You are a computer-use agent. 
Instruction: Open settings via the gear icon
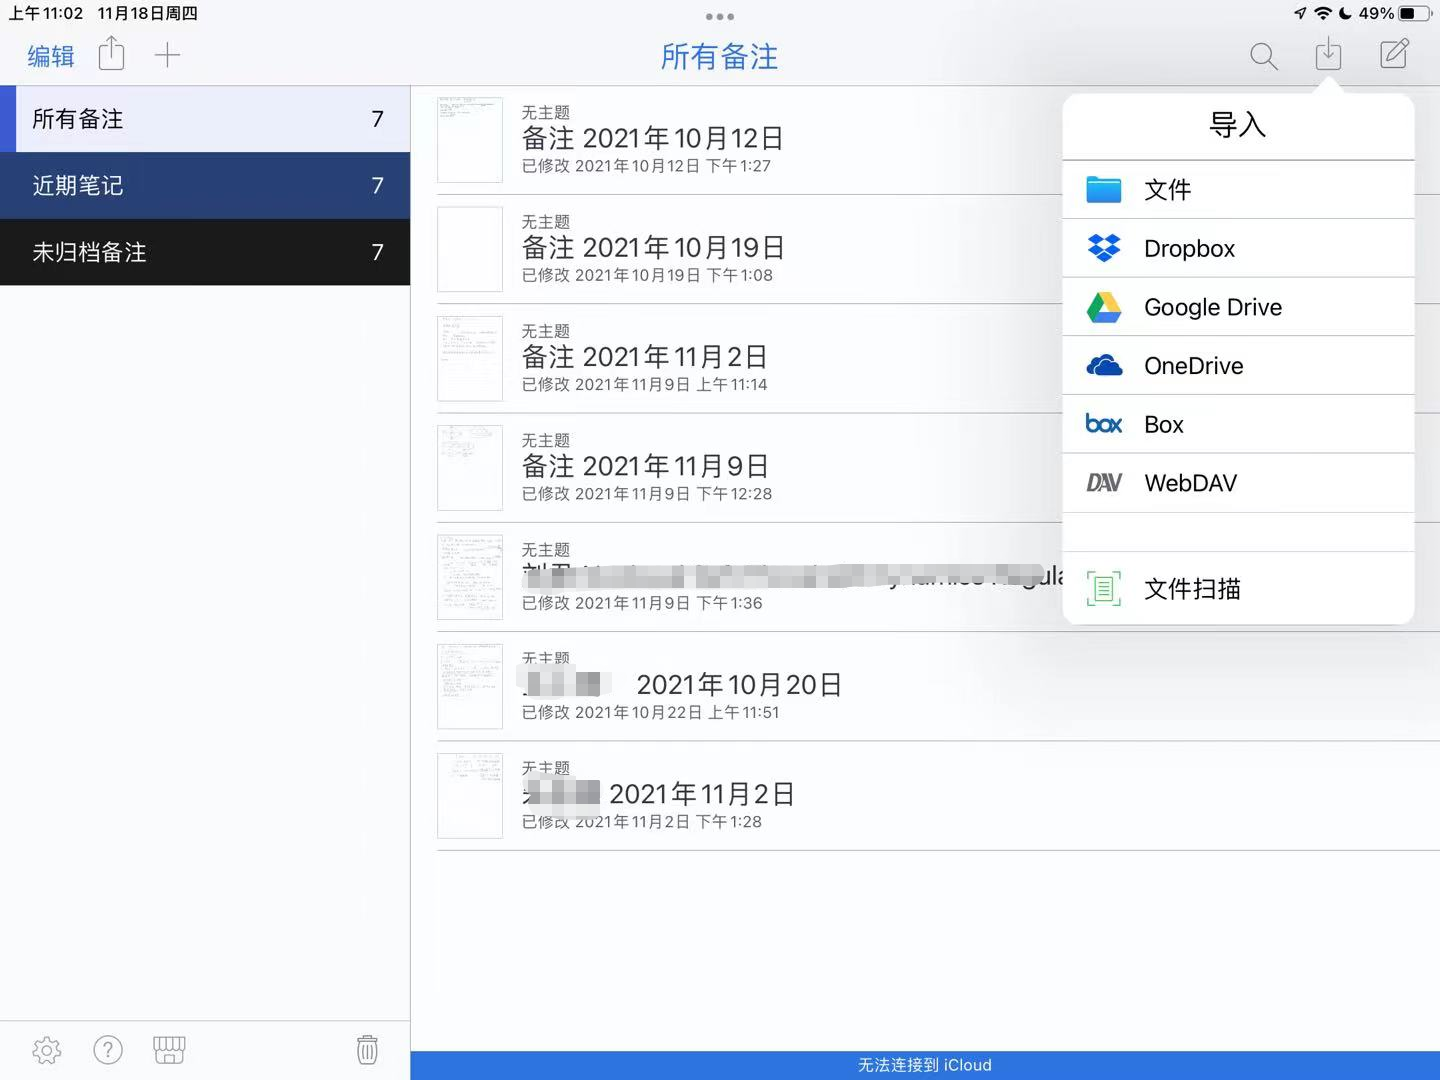[46, 1050]
